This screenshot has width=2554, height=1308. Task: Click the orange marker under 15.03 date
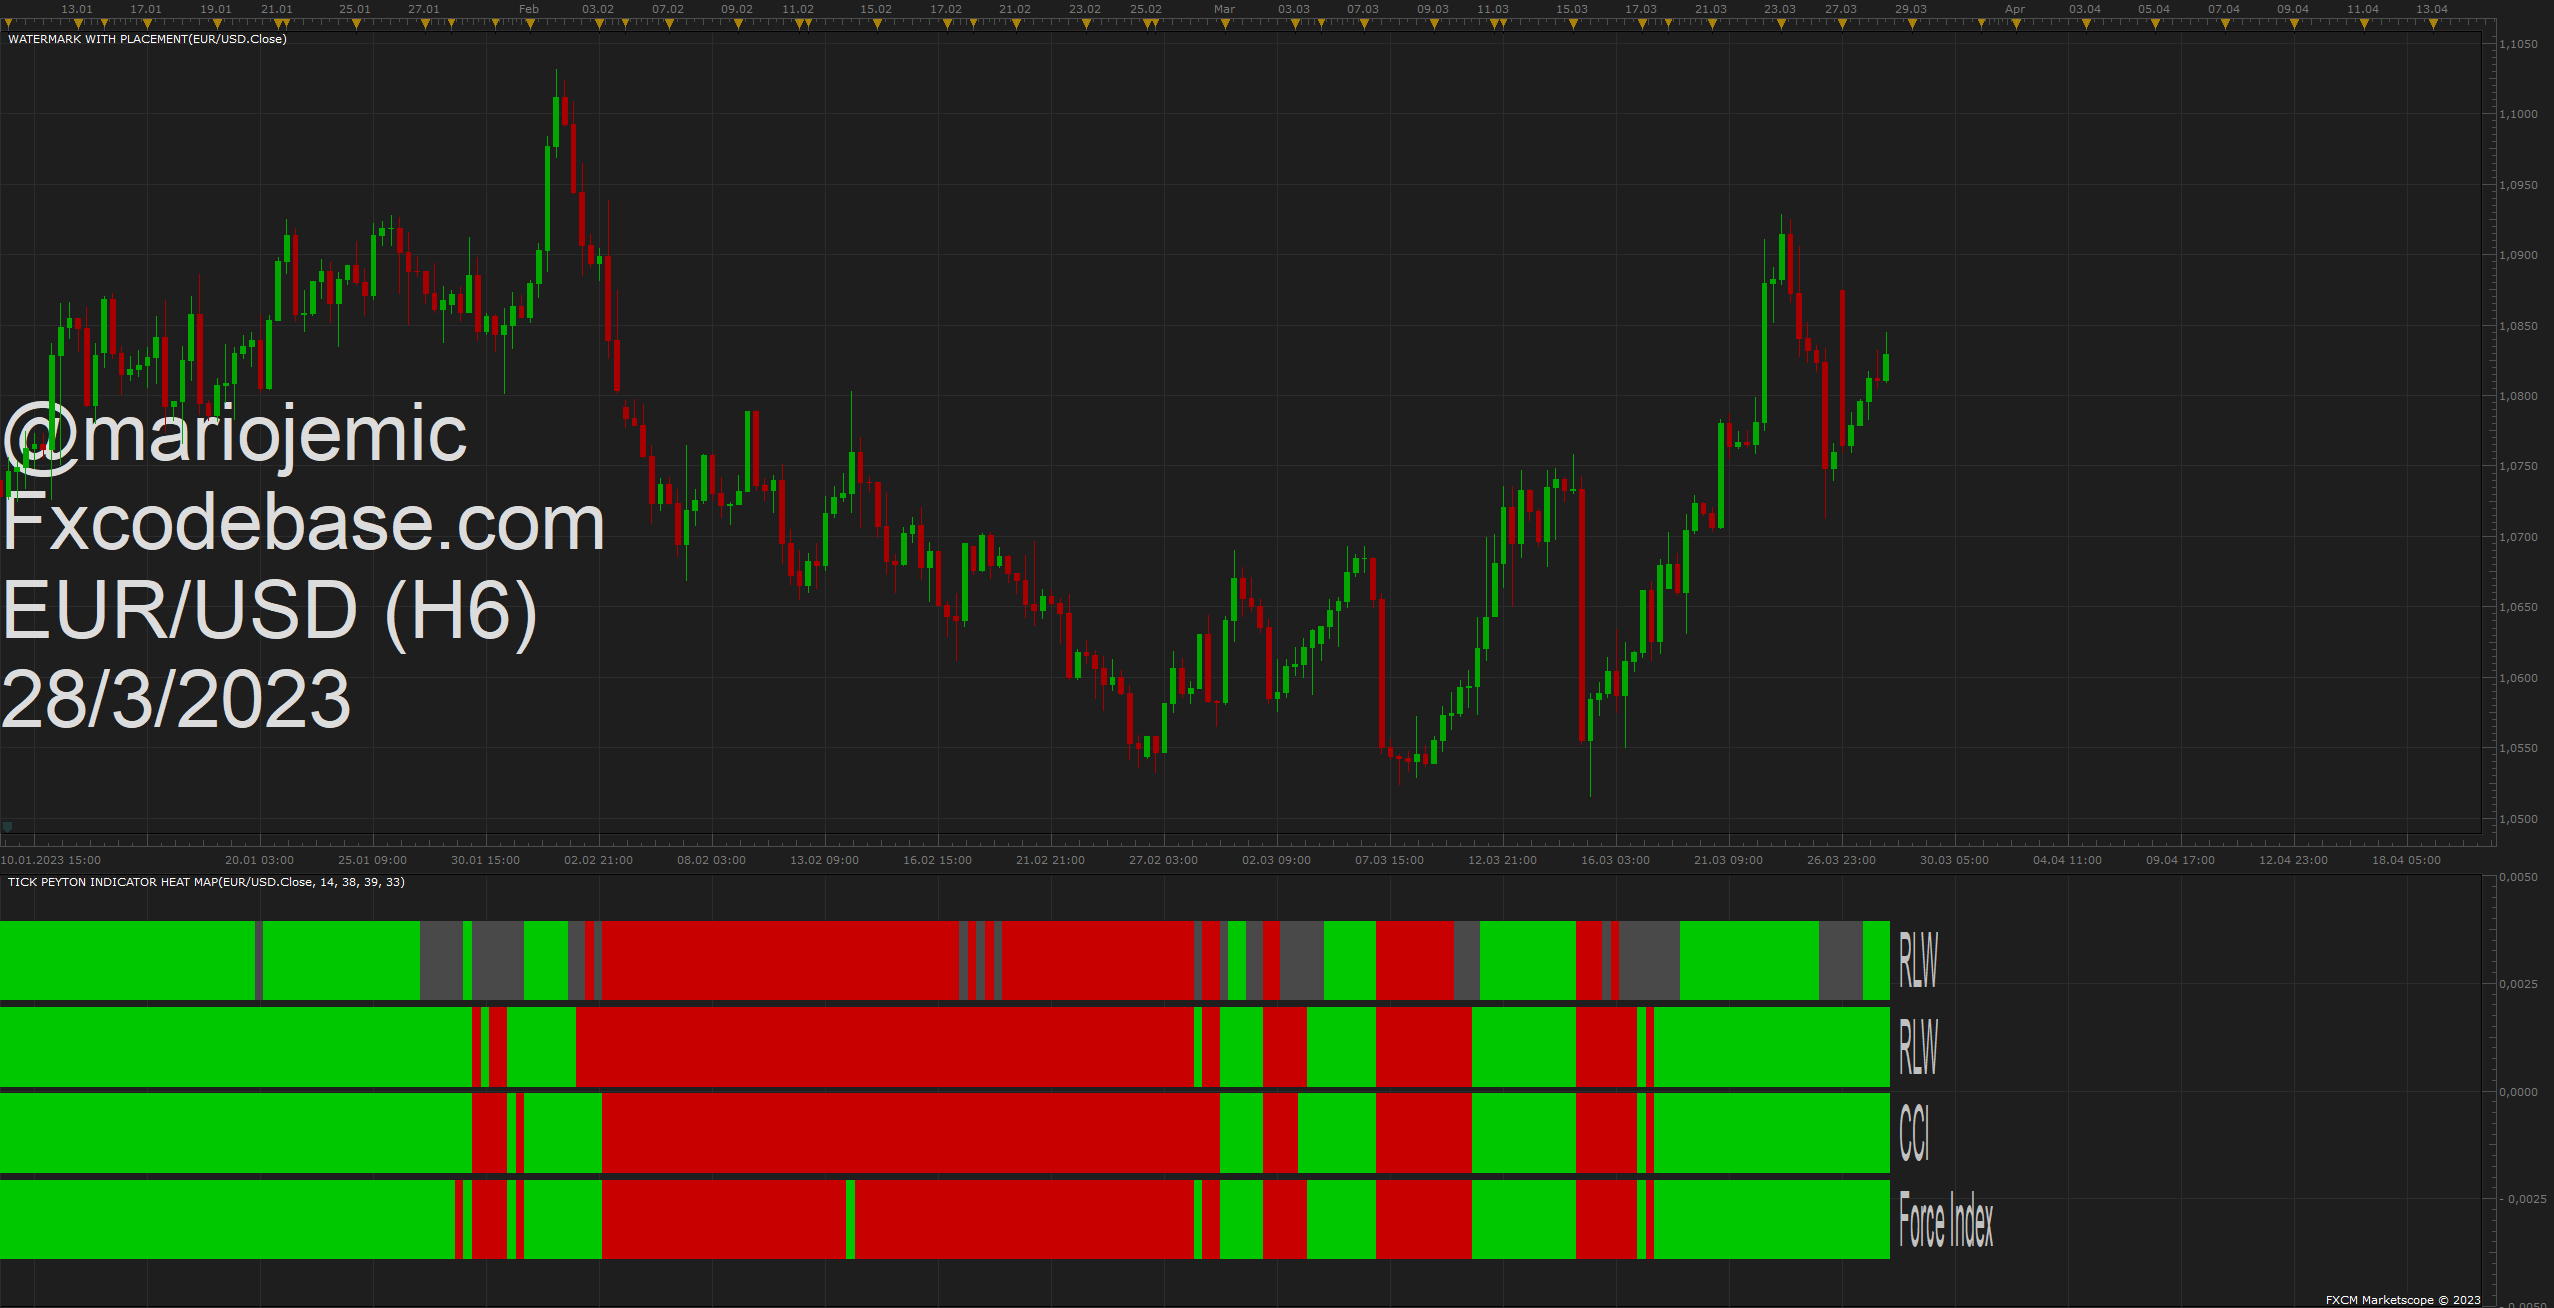point(1573,24)
